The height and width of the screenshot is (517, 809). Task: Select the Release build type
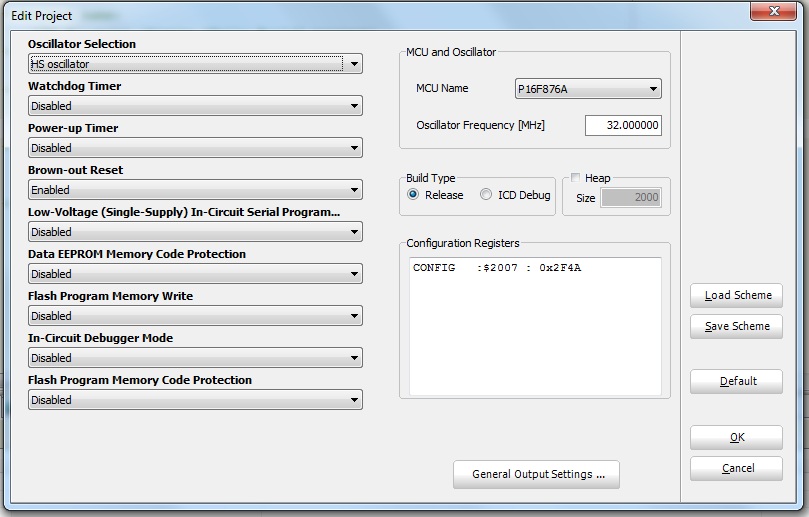click(414, 195)
